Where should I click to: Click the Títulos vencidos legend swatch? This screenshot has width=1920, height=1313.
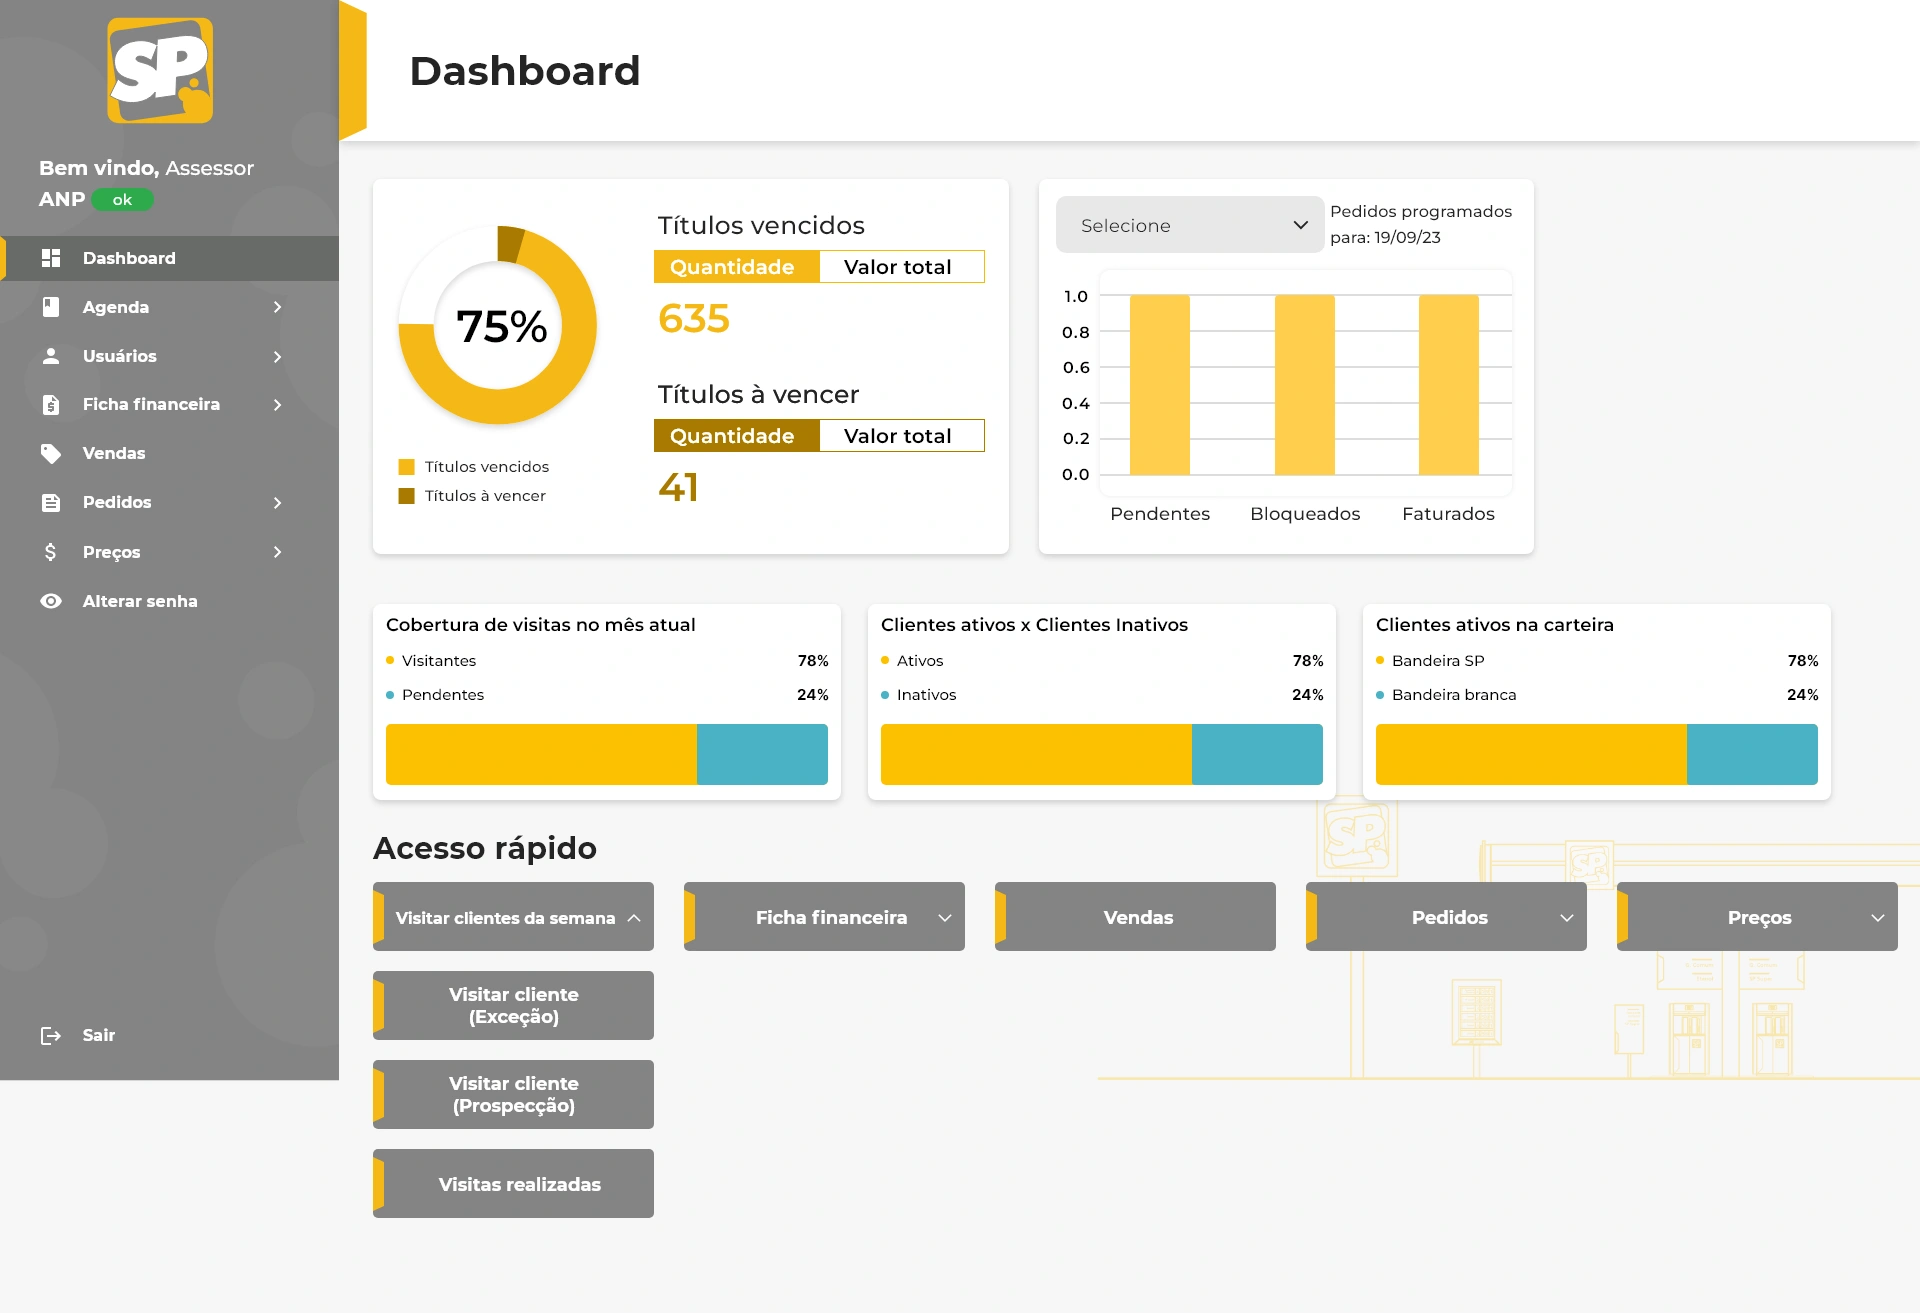[407, 467]
